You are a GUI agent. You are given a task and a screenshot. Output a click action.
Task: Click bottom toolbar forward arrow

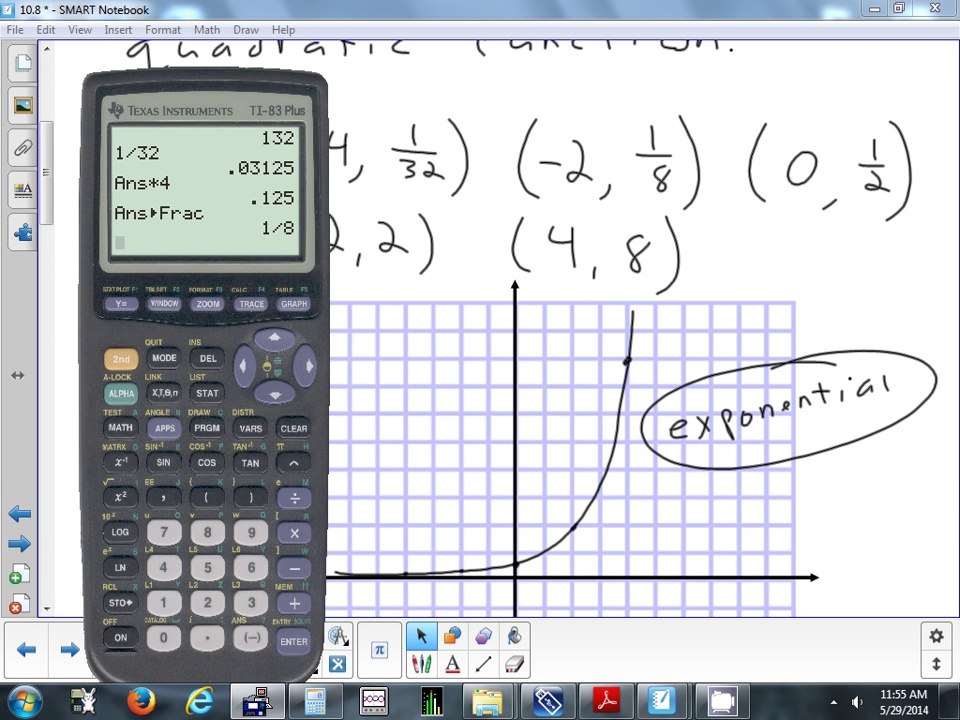pyautogui.click(x=69, y=650)
